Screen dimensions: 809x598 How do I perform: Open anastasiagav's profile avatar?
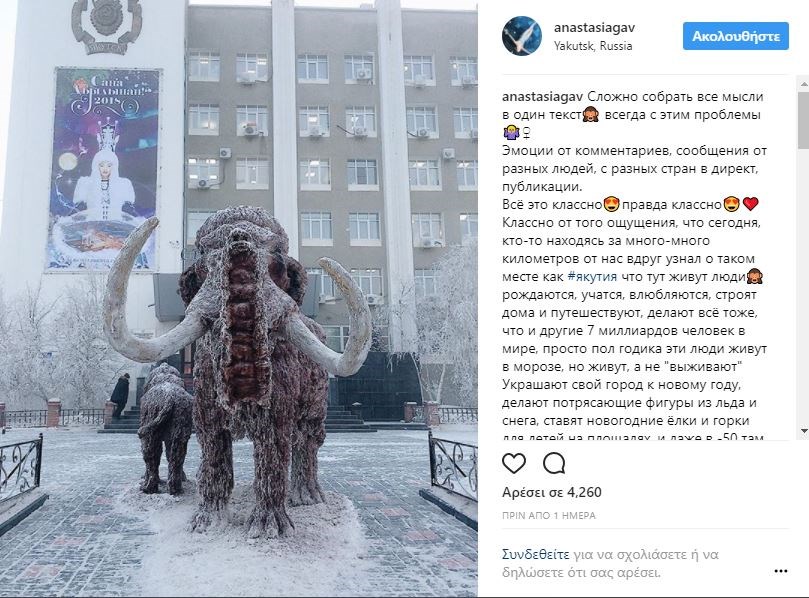(x=522, y=36)
